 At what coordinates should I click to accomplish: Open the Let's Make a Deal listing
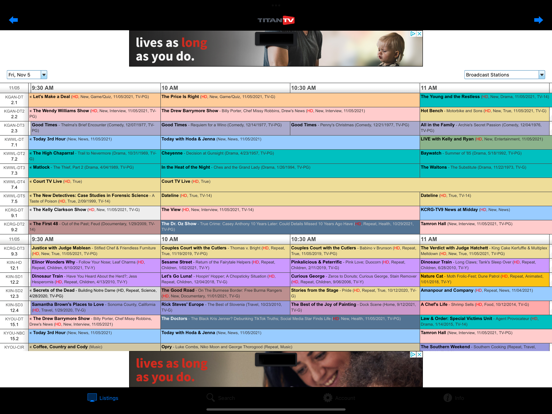pos(94,100)
